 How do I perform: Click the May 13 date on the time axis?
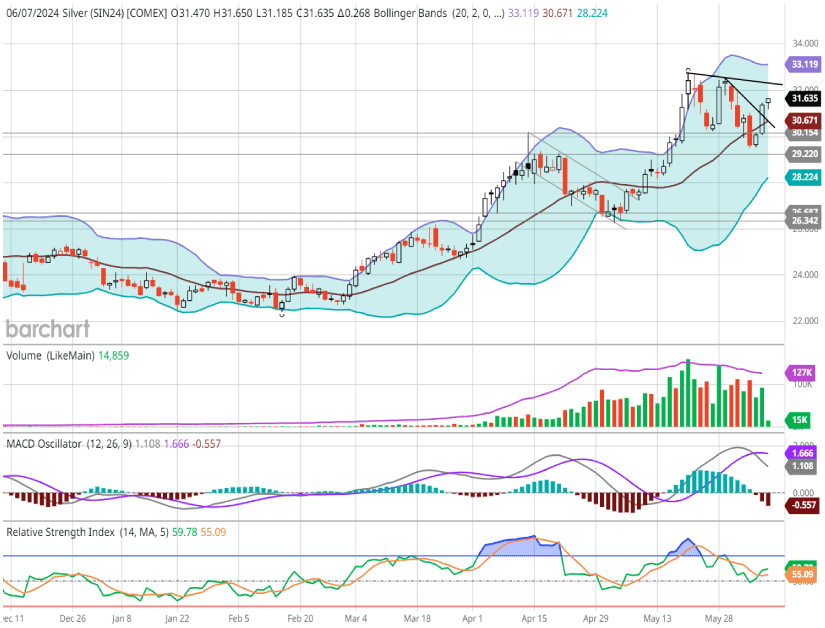[657, 619]
